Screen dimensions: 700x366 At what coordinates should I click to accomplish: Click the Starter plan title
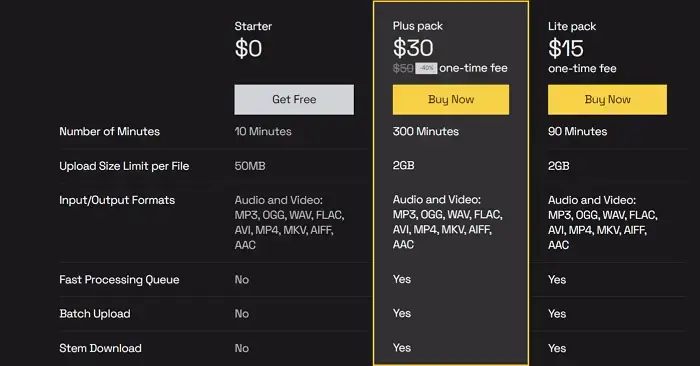click(253, 26)
